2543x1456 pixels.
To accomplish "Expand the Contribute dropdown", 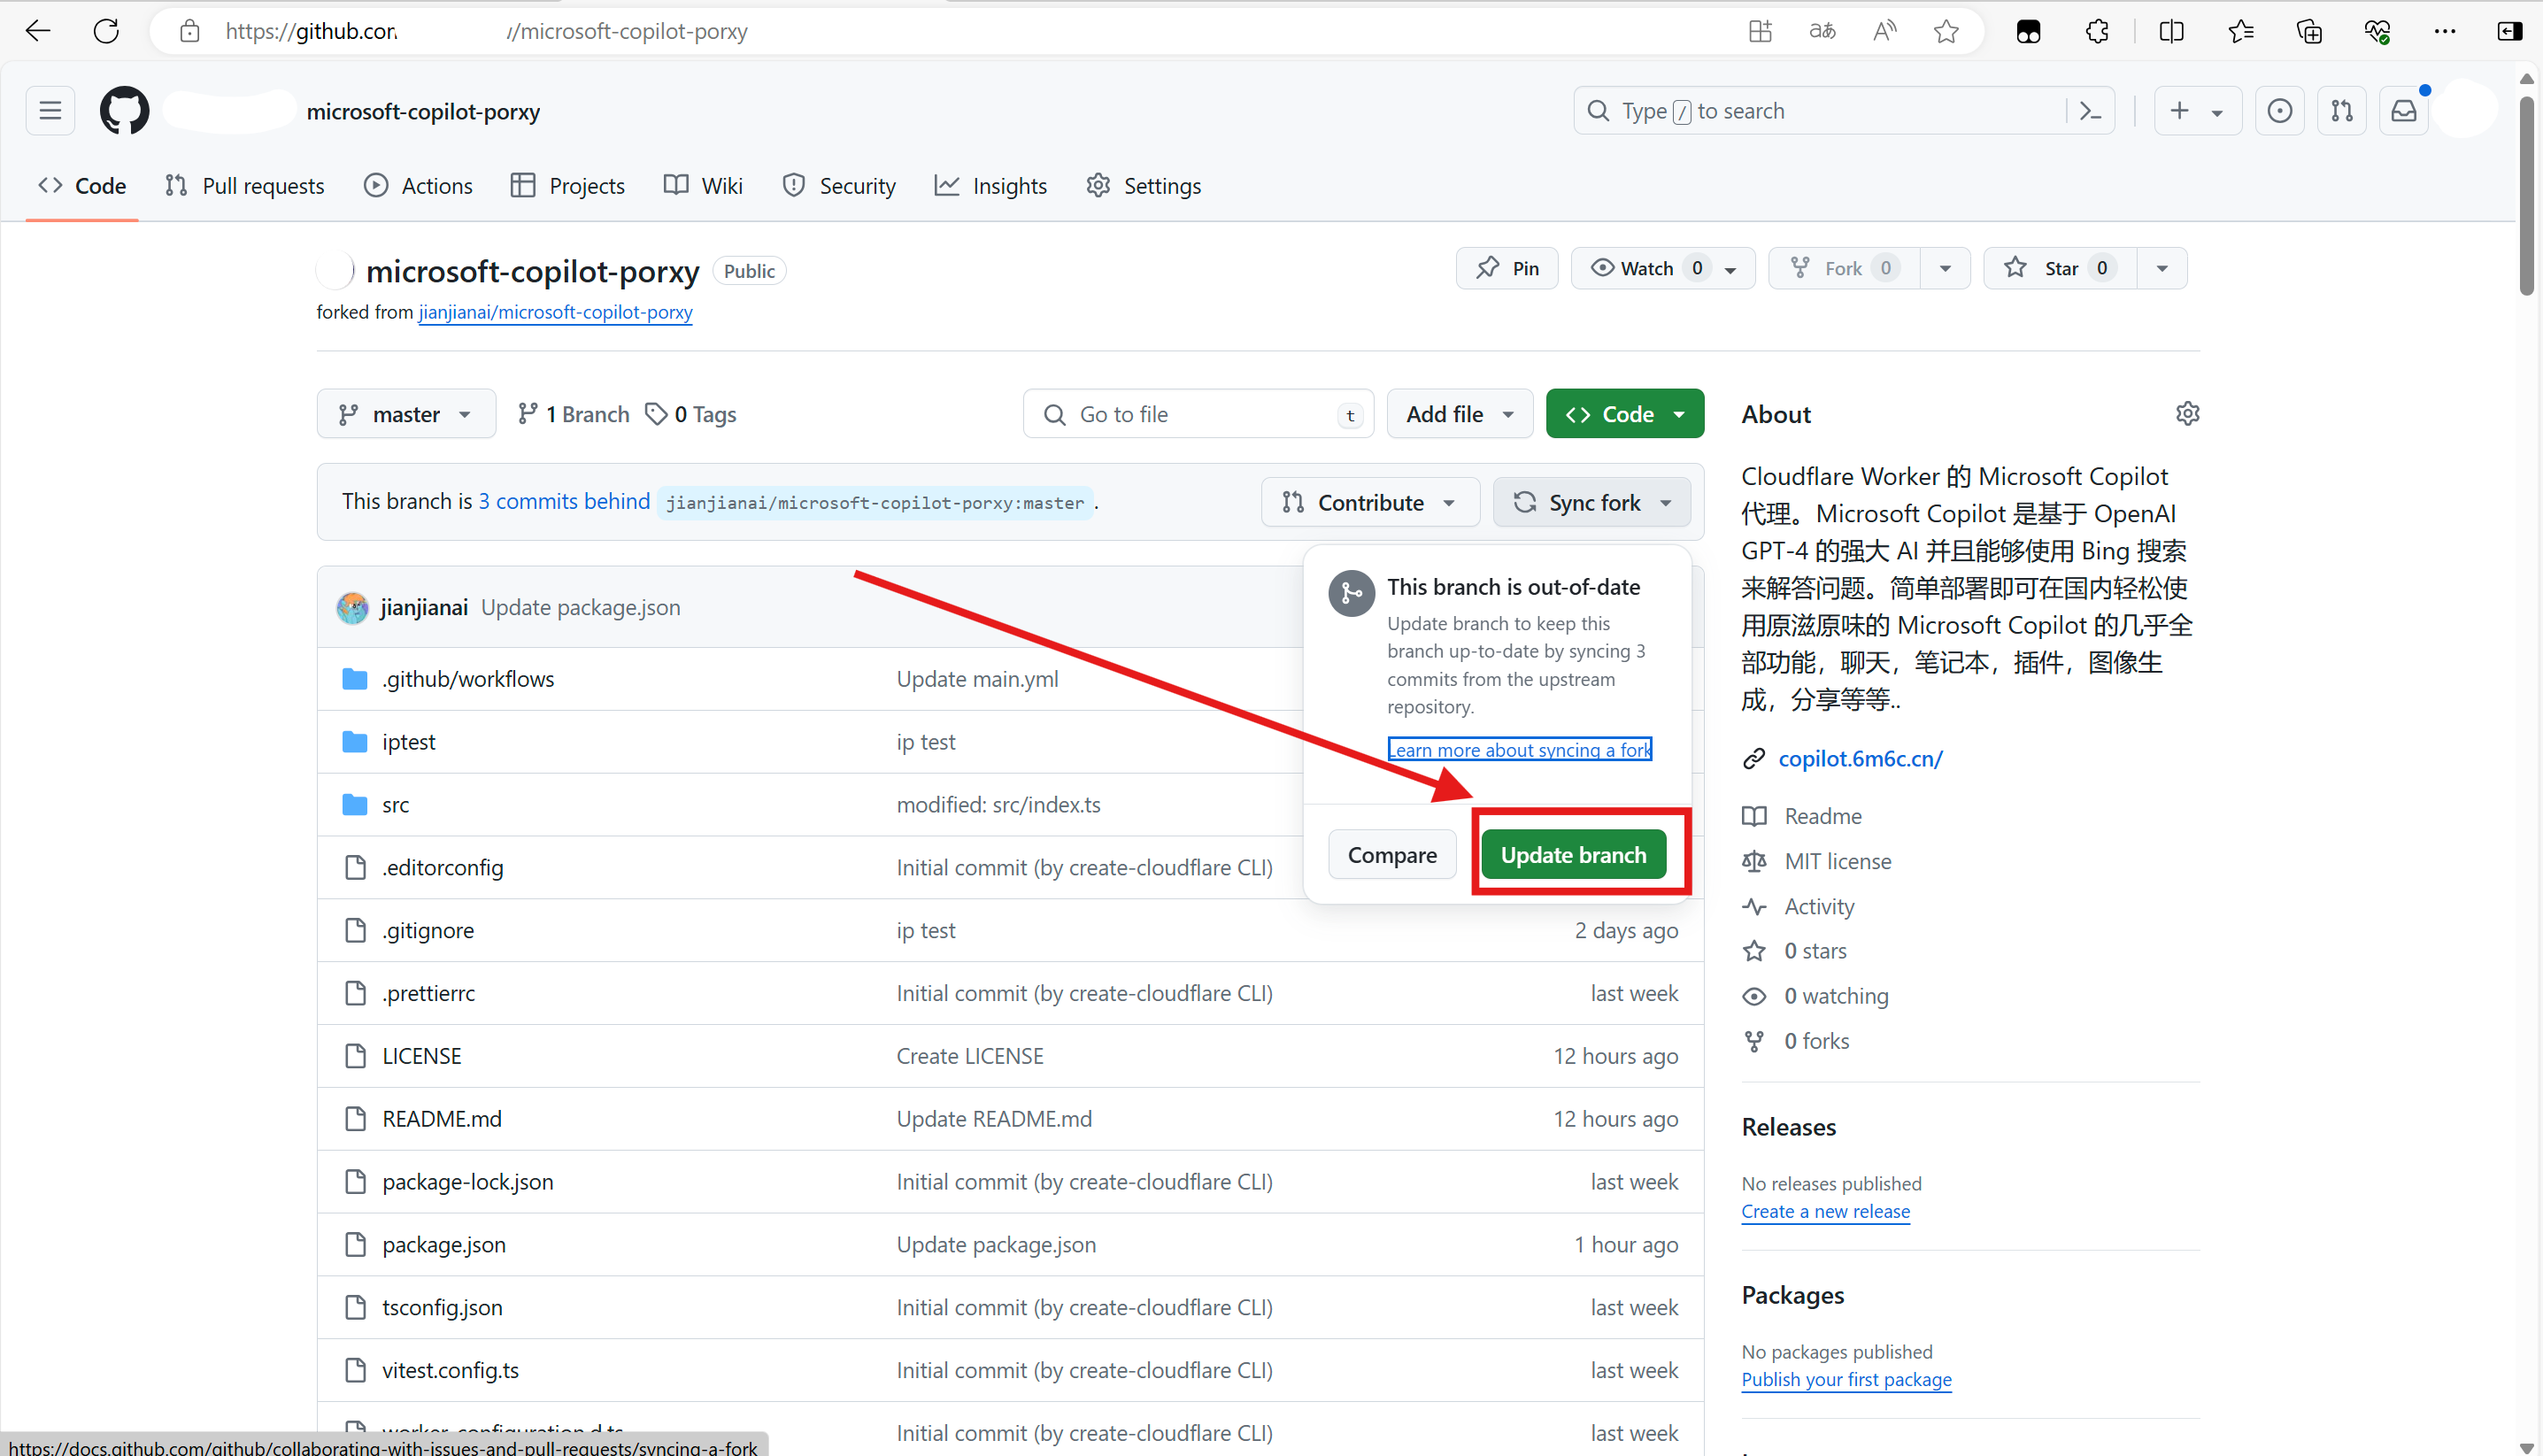I will (1369, 502).
